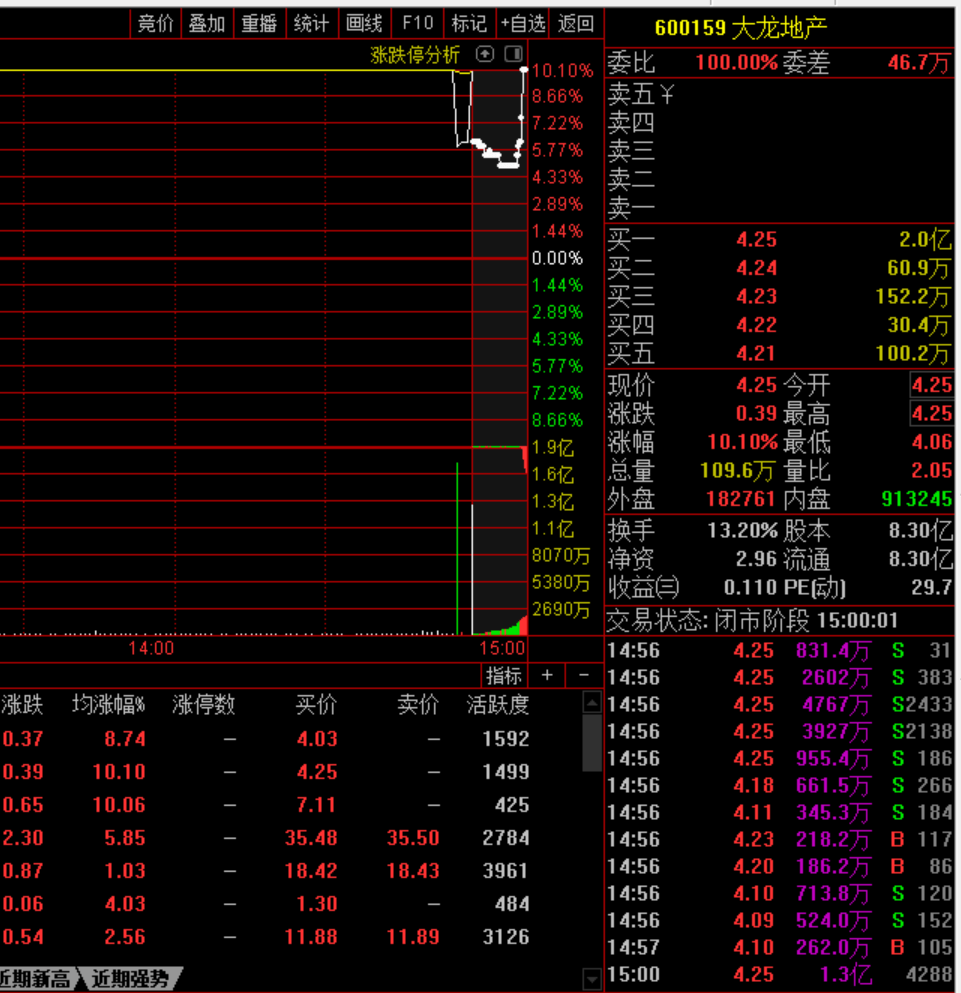Image resolution: width=961 pixels, height=993 pixels.
Task: Select the 叠加 overlay function
Action: tap(207, 22)
